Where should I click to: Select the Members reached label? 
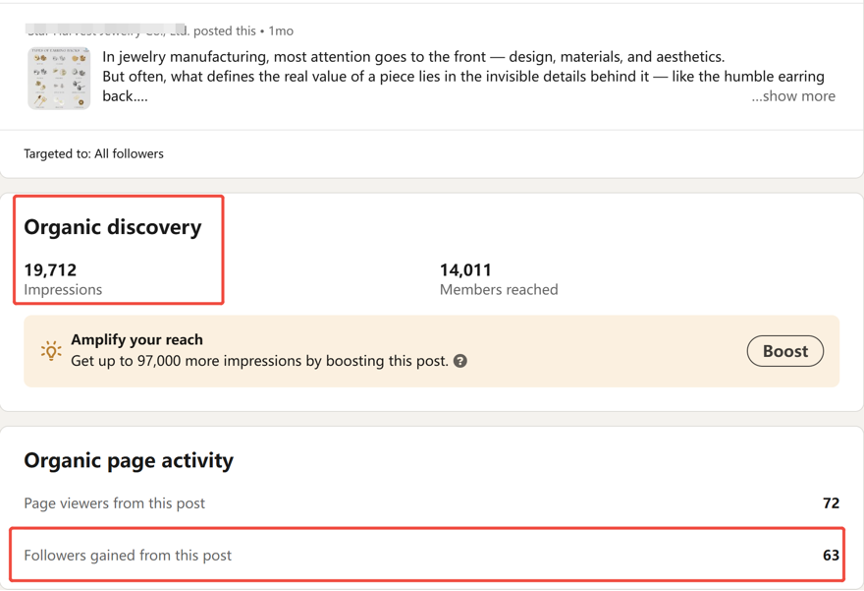point(499,289)
